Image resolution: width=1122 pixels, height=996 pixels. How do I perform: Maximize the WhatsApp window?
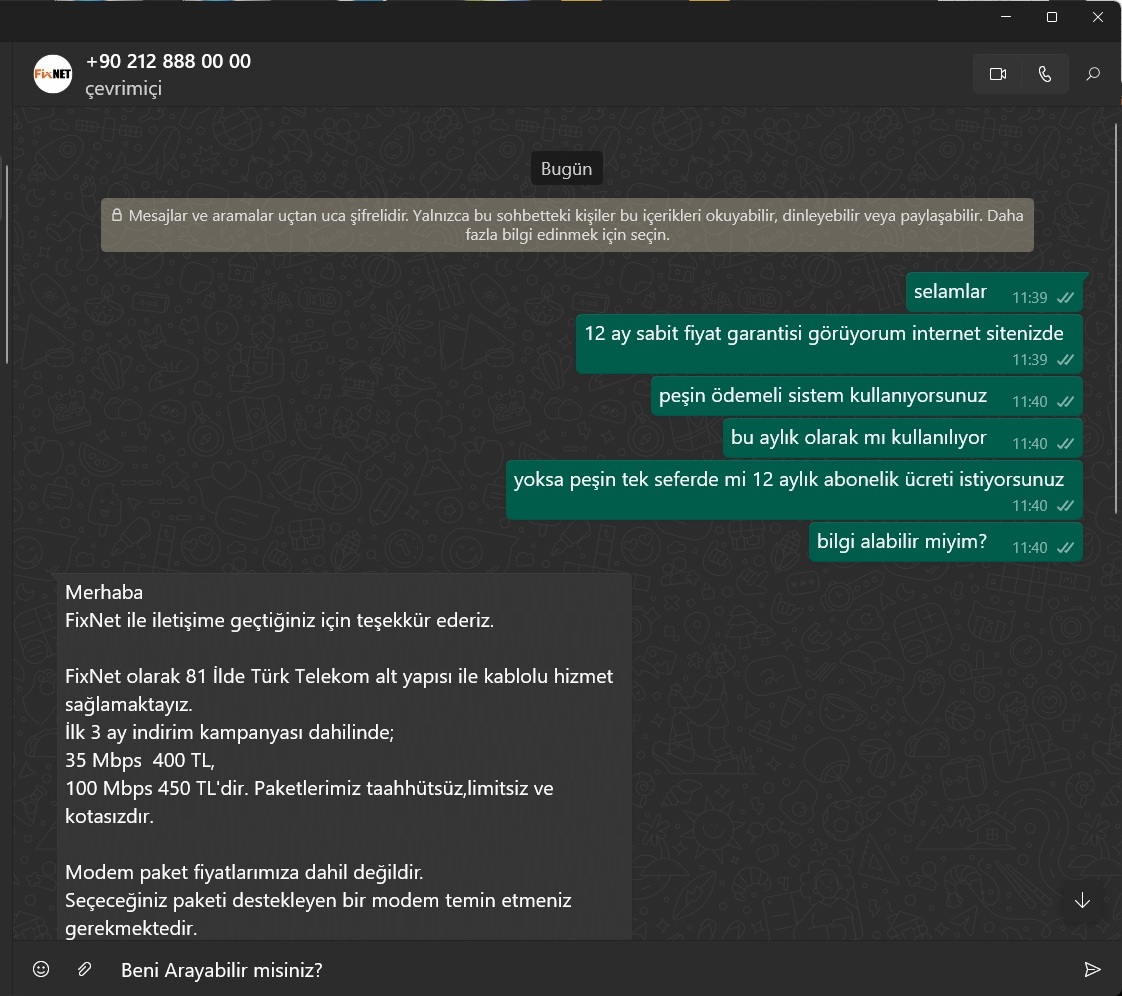tap(1052, 17)
